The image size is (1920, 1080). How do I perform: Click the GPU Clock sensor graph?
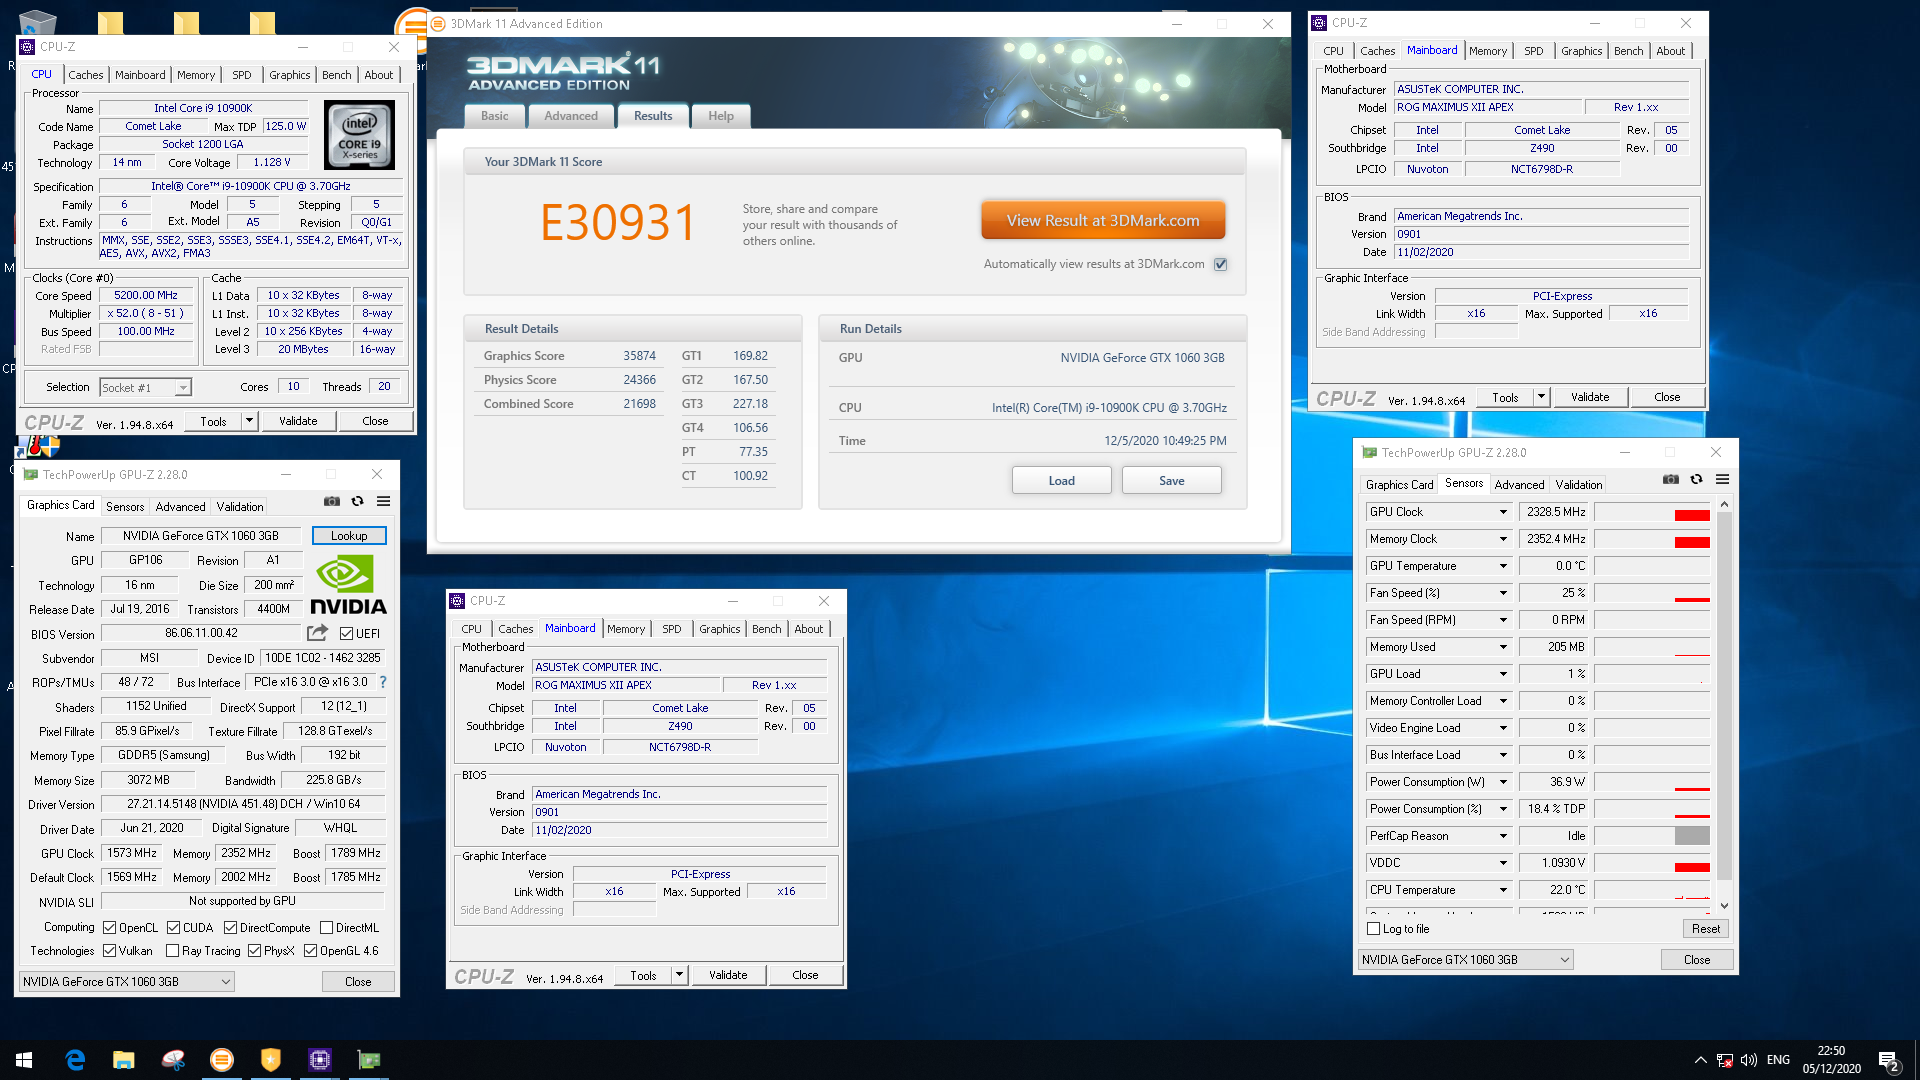[x=1652, y=512]
